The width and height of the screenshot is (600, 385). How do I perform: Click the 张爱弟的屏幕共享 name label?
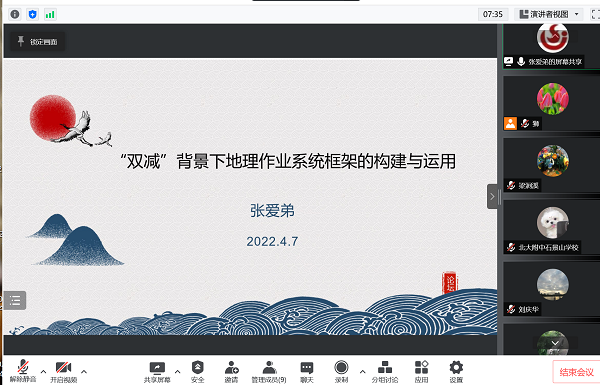click(555, 61)
